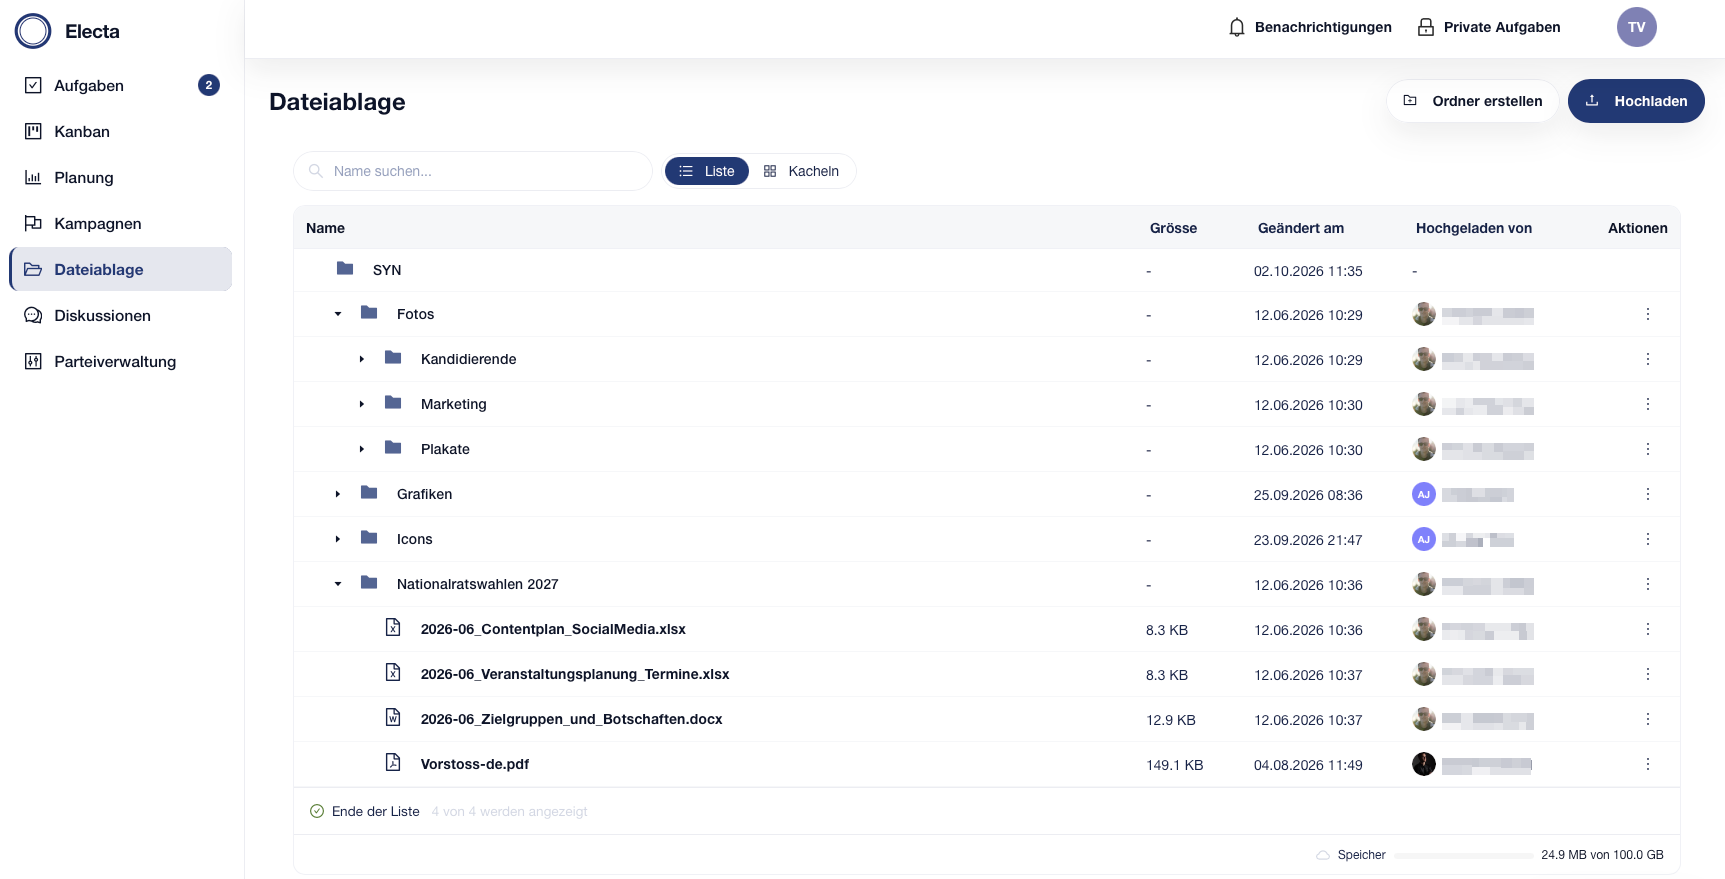Open Parteiverwaltung in the sidebar
The width and height of the screenshot is (1725, 879).
(121, 361)
